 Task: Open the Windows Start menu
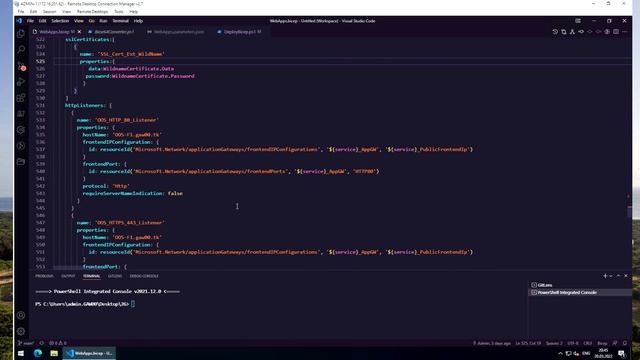[21, 353]
